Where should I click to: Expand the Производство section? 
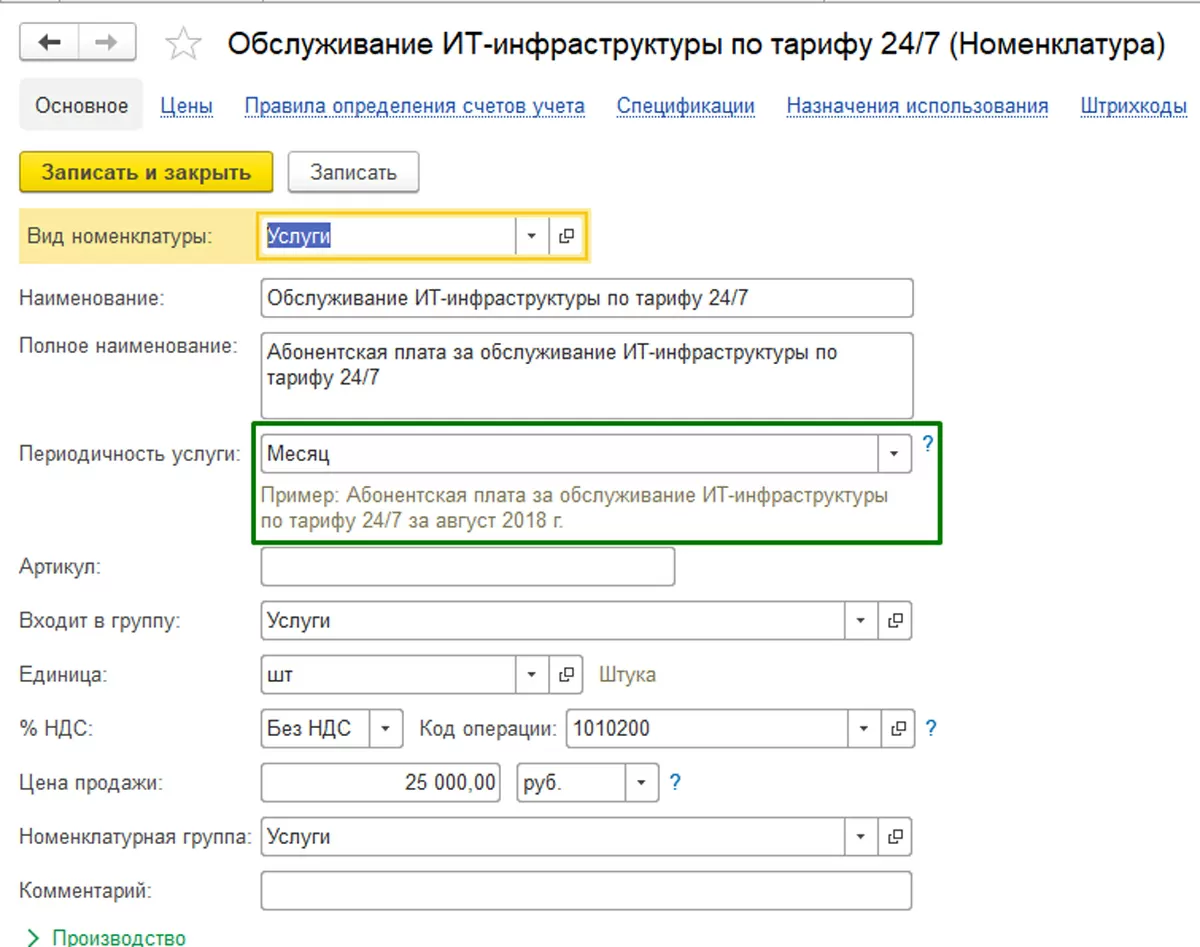[106, 937]
